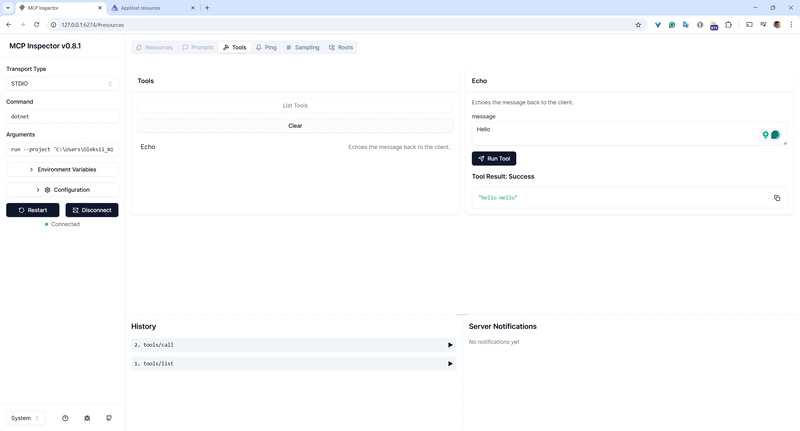Click the message text area containing Hello
Image resolution: width=800 pixels, height=431 pixels.
(629, 134)
